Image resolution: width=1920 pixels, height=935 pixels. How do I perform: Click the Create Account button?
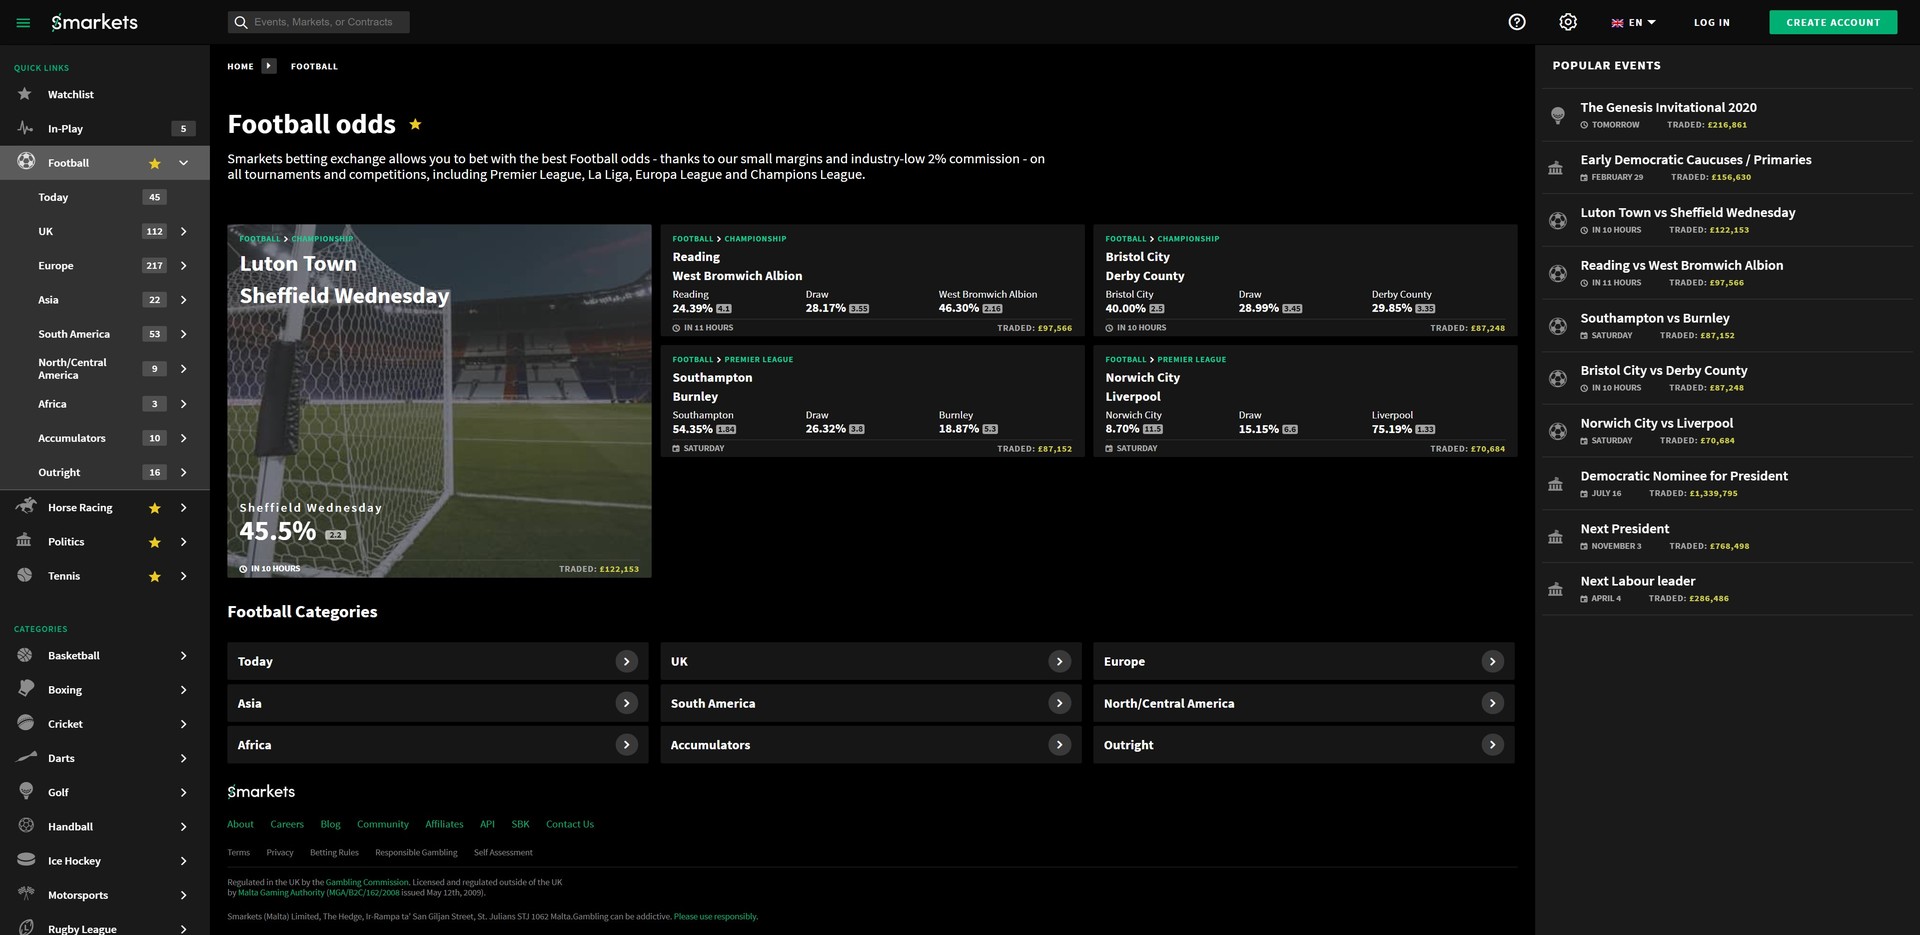coord(1833,22)
